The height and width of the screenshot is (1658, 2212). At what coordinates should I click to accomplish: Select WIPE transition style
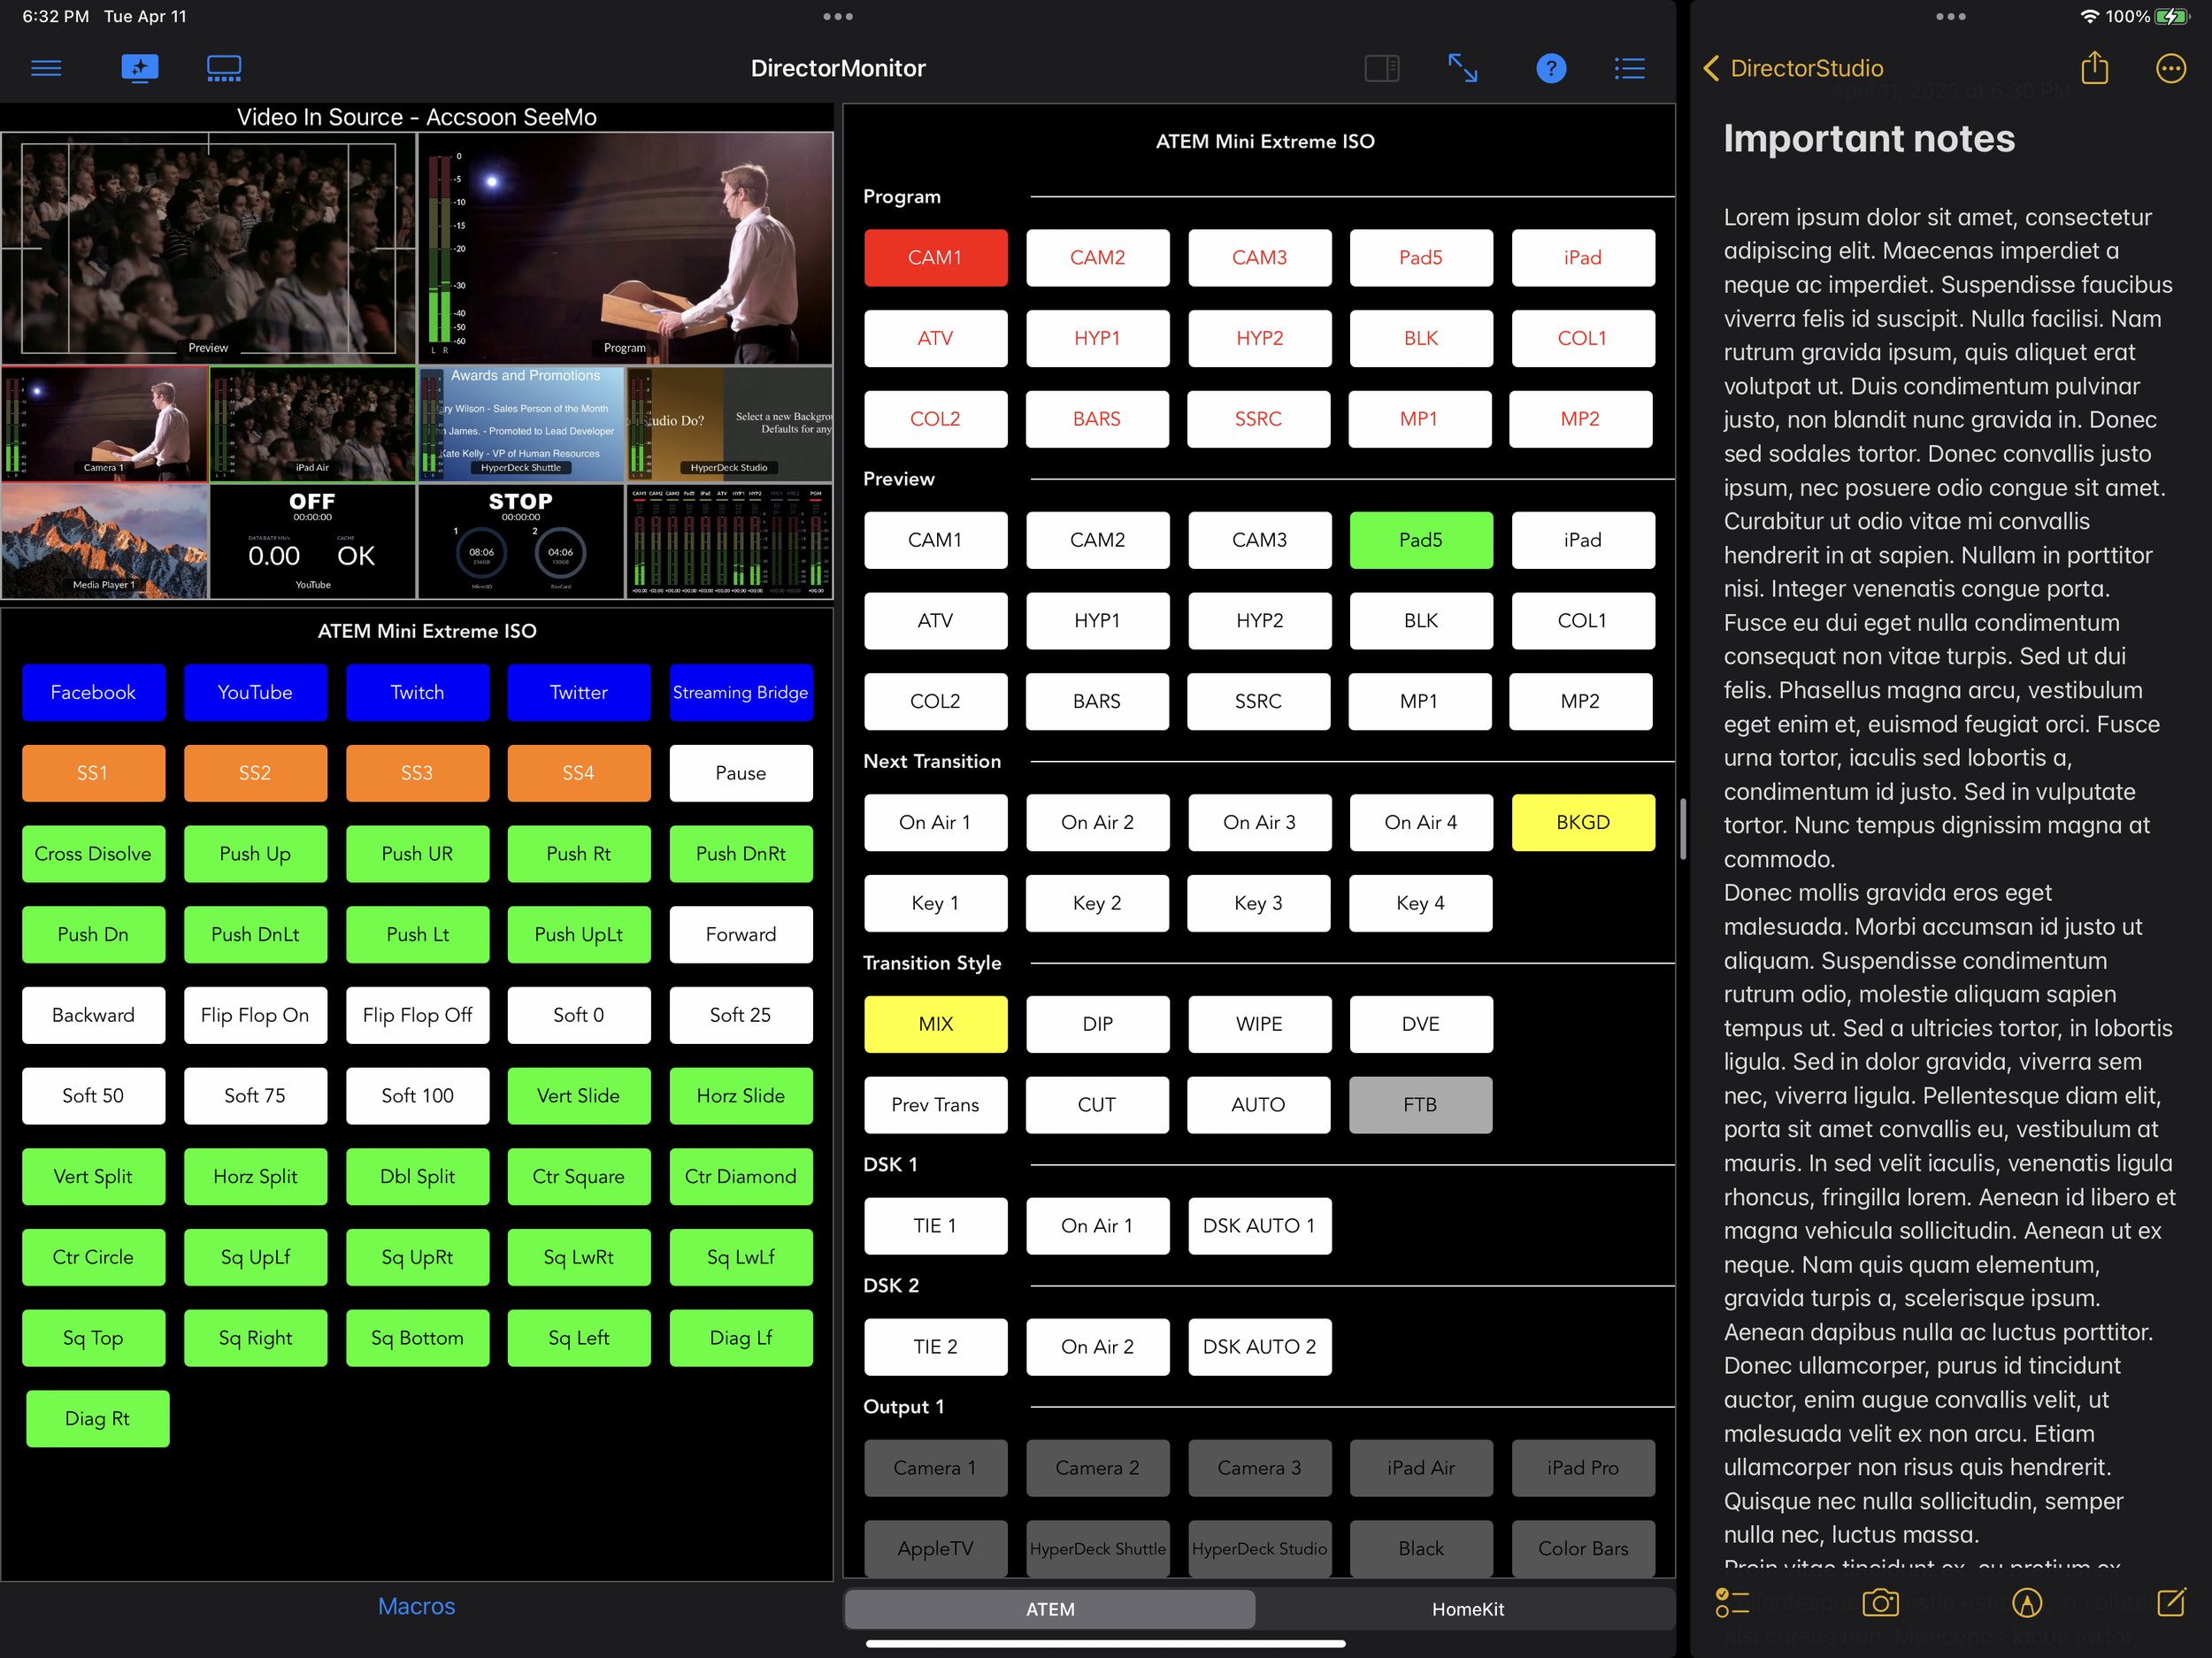(x=1259, y=1024)
